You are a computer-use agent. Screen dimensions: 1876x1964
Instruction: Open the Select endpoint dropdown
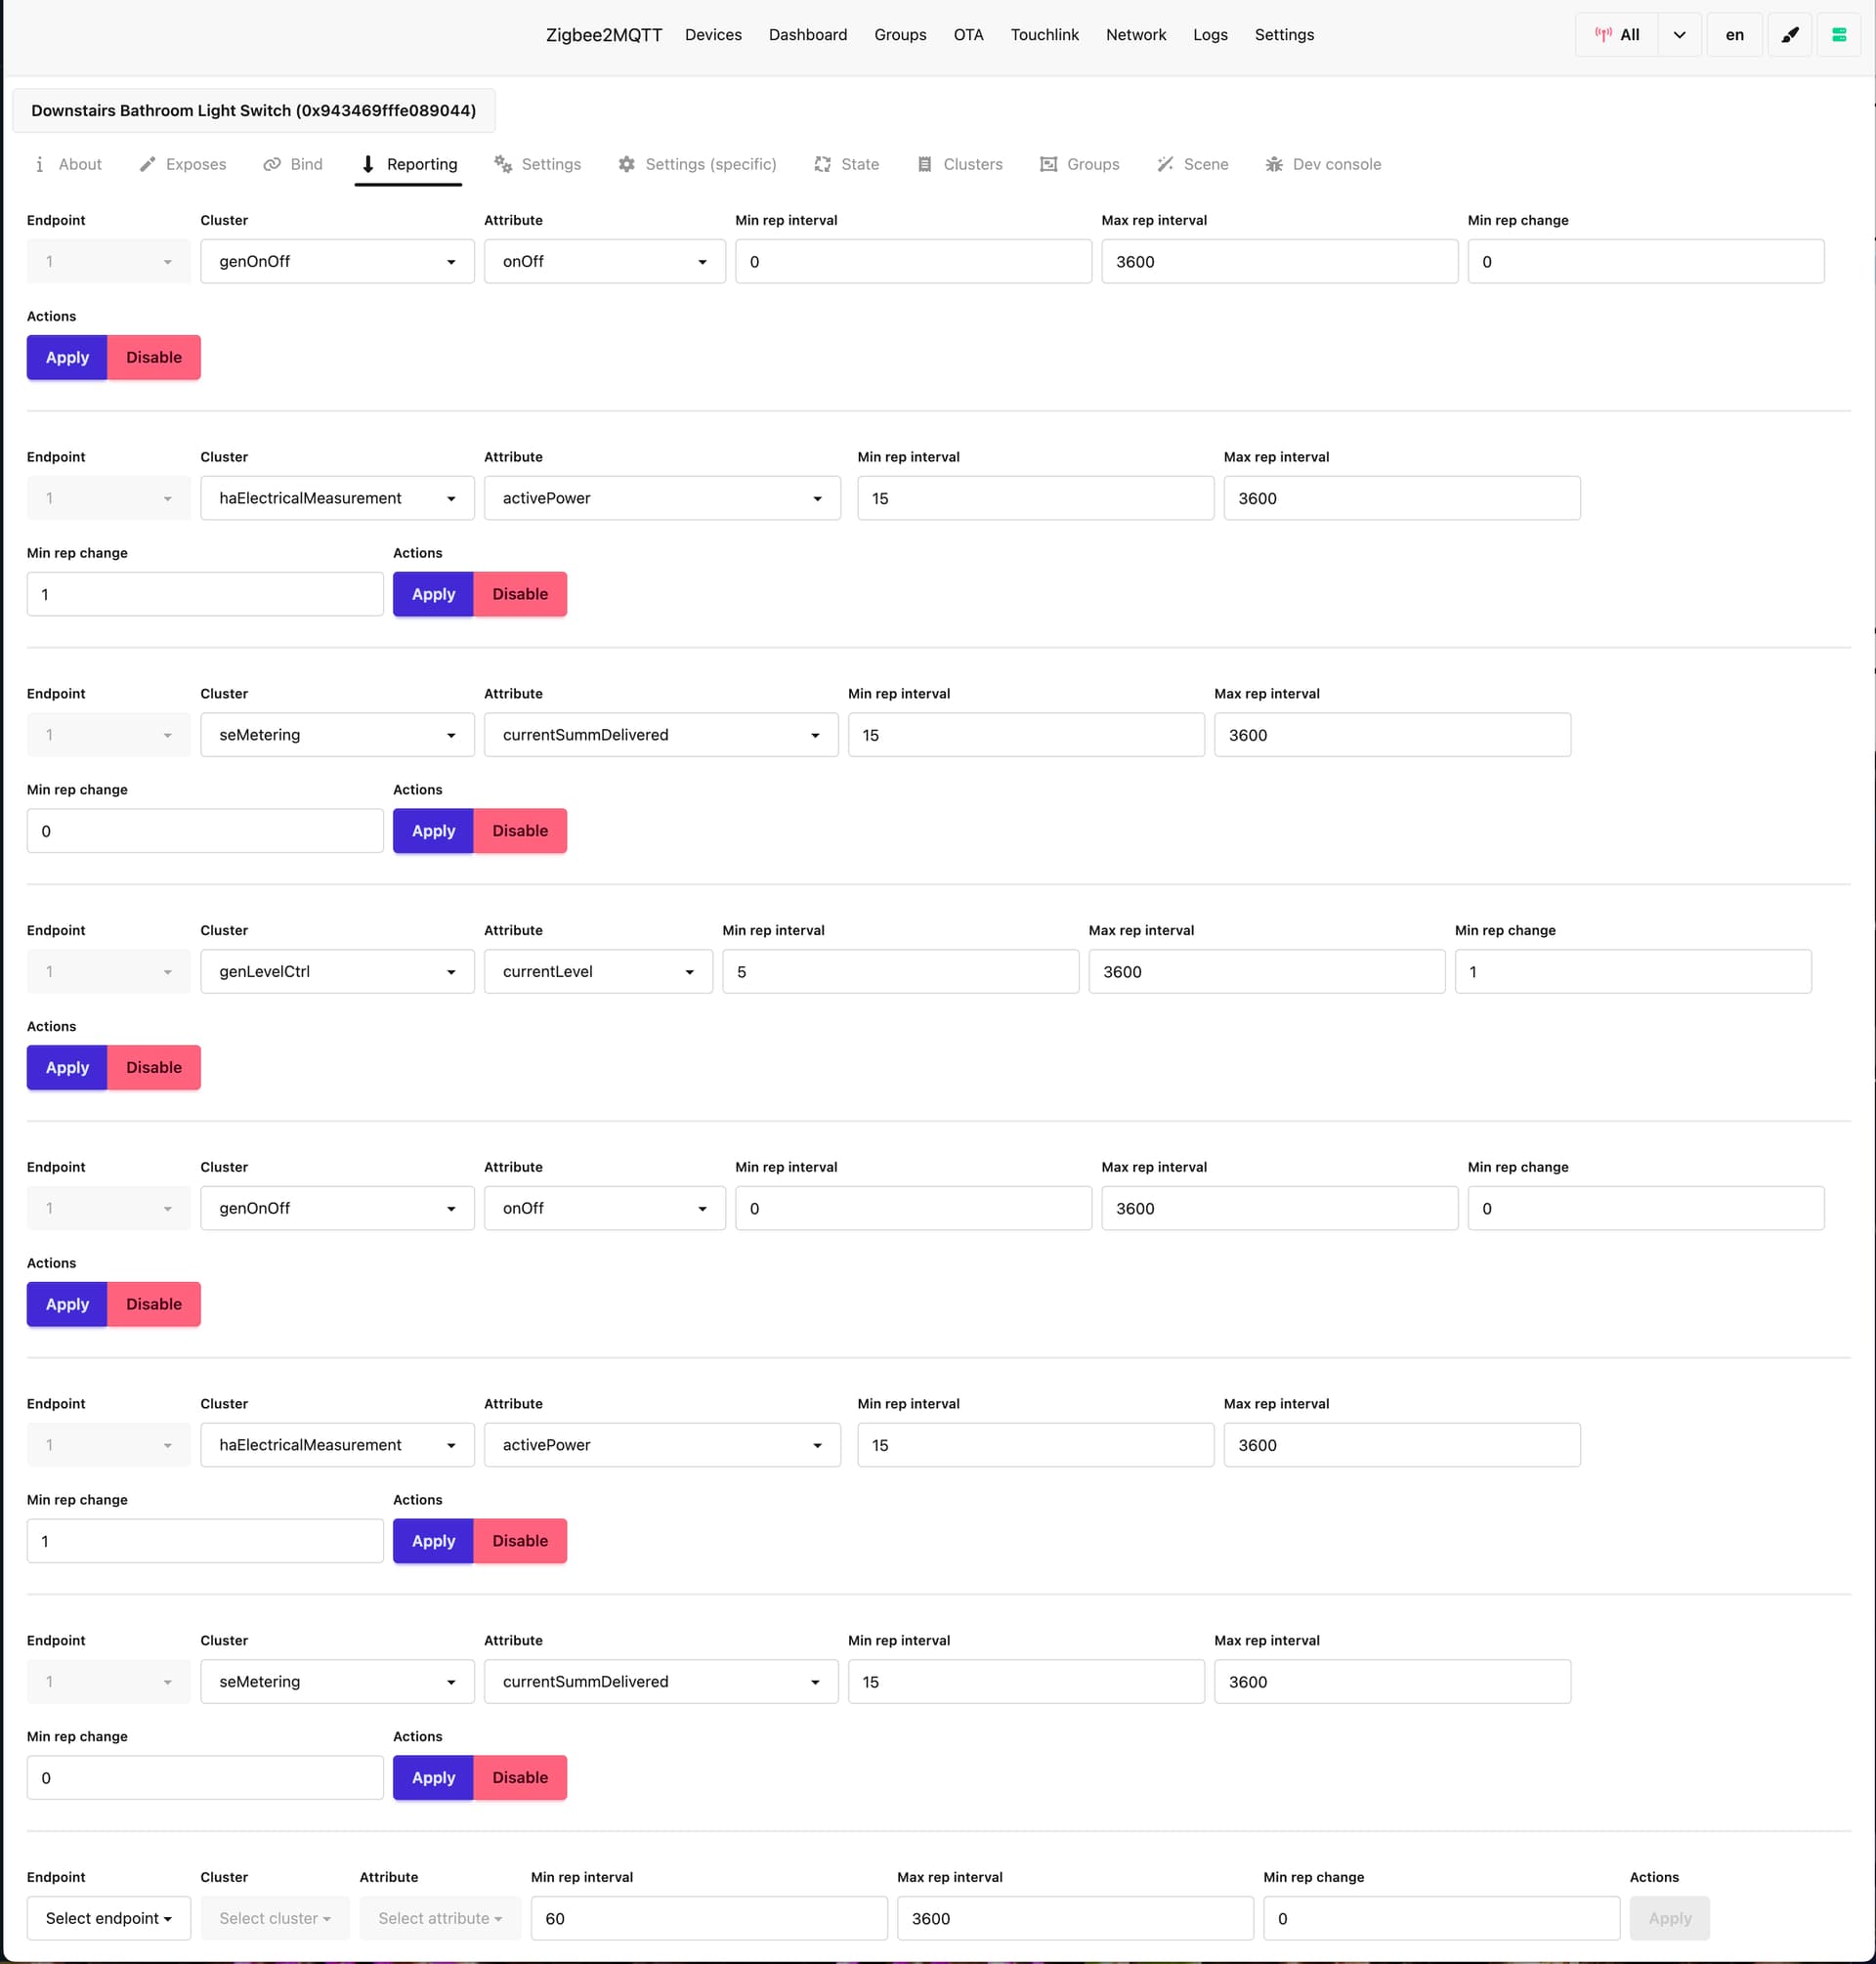[x=108, y=1918]
